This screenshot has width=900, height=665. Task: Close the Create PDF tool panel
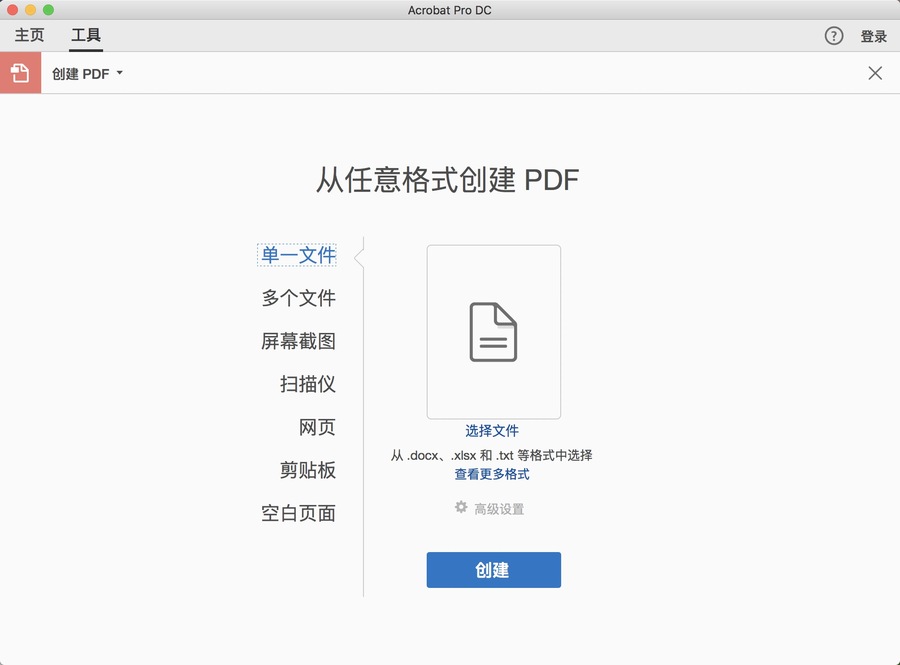[875, 73]
